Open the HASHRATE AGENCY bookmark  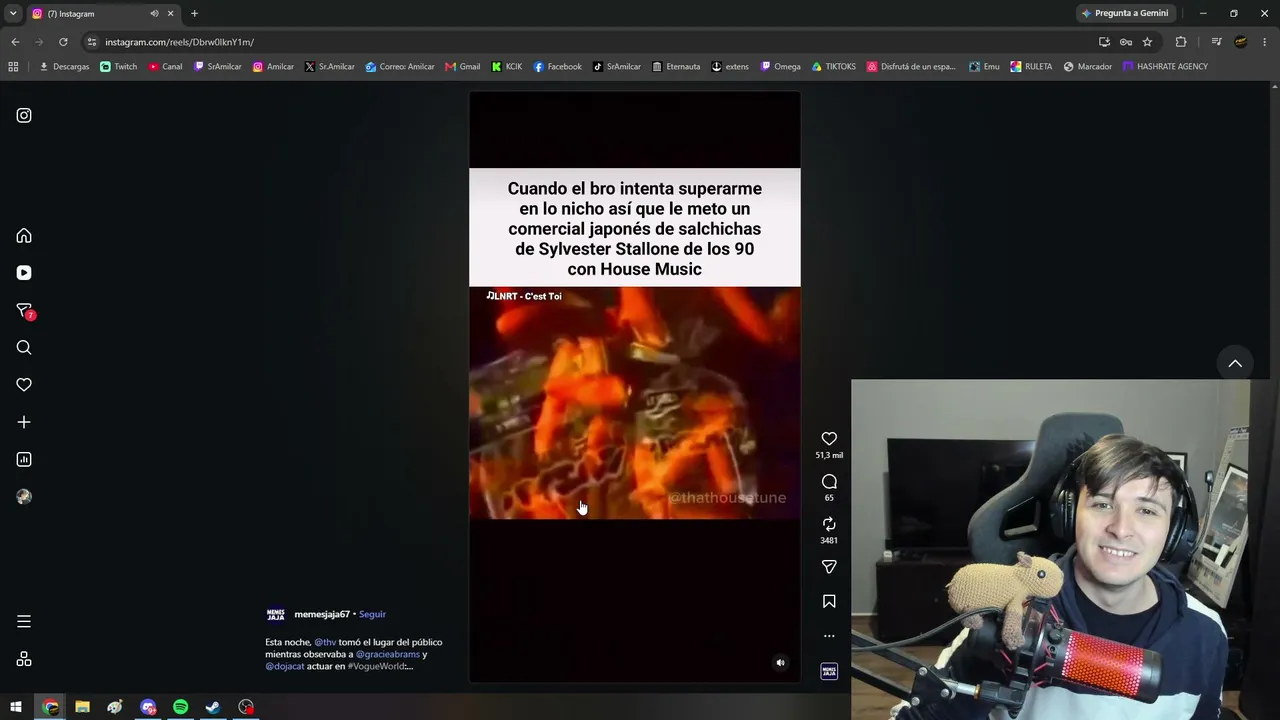[x=1166, y=67]
